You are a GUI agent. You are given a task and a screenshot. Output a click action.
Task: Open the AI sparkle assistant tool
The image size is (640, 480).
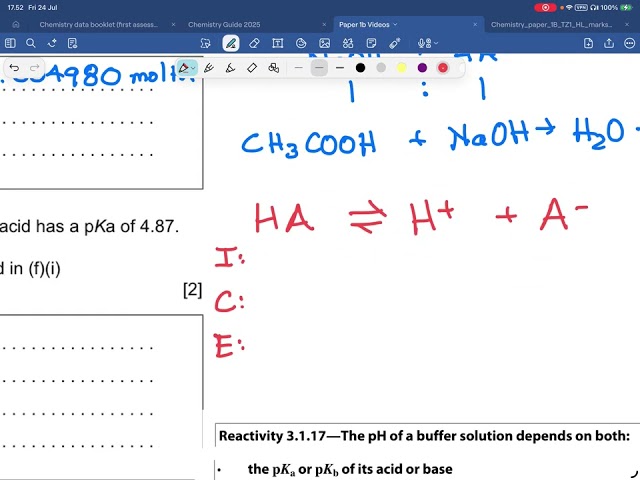click(x=52, y=43)
